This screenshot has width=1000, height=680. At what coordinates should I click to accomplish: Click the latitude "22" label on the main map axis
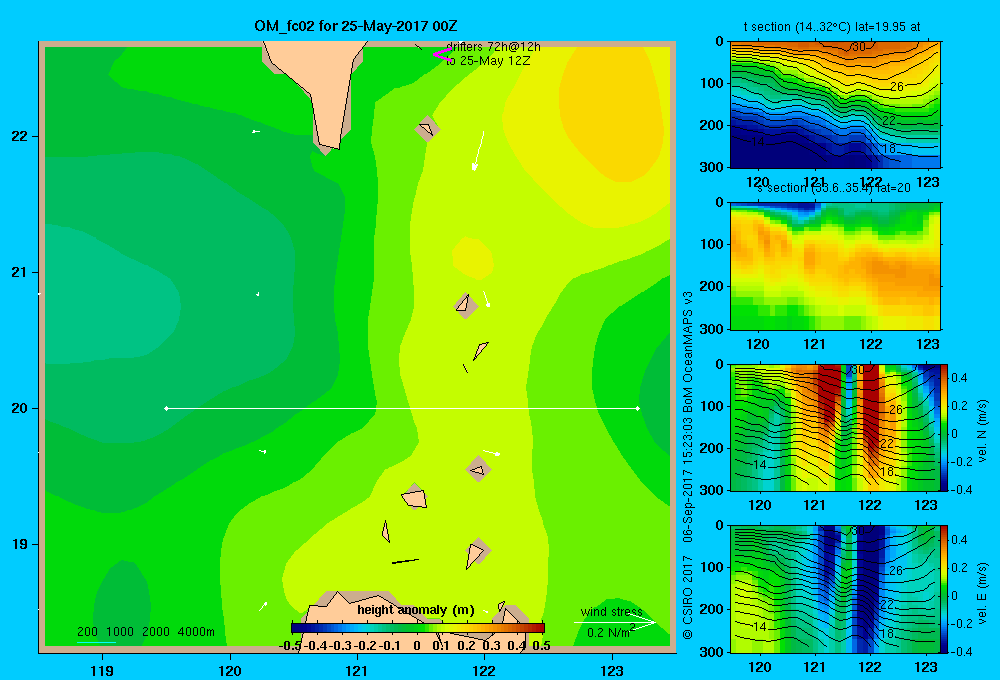click(x=19, y=136)
